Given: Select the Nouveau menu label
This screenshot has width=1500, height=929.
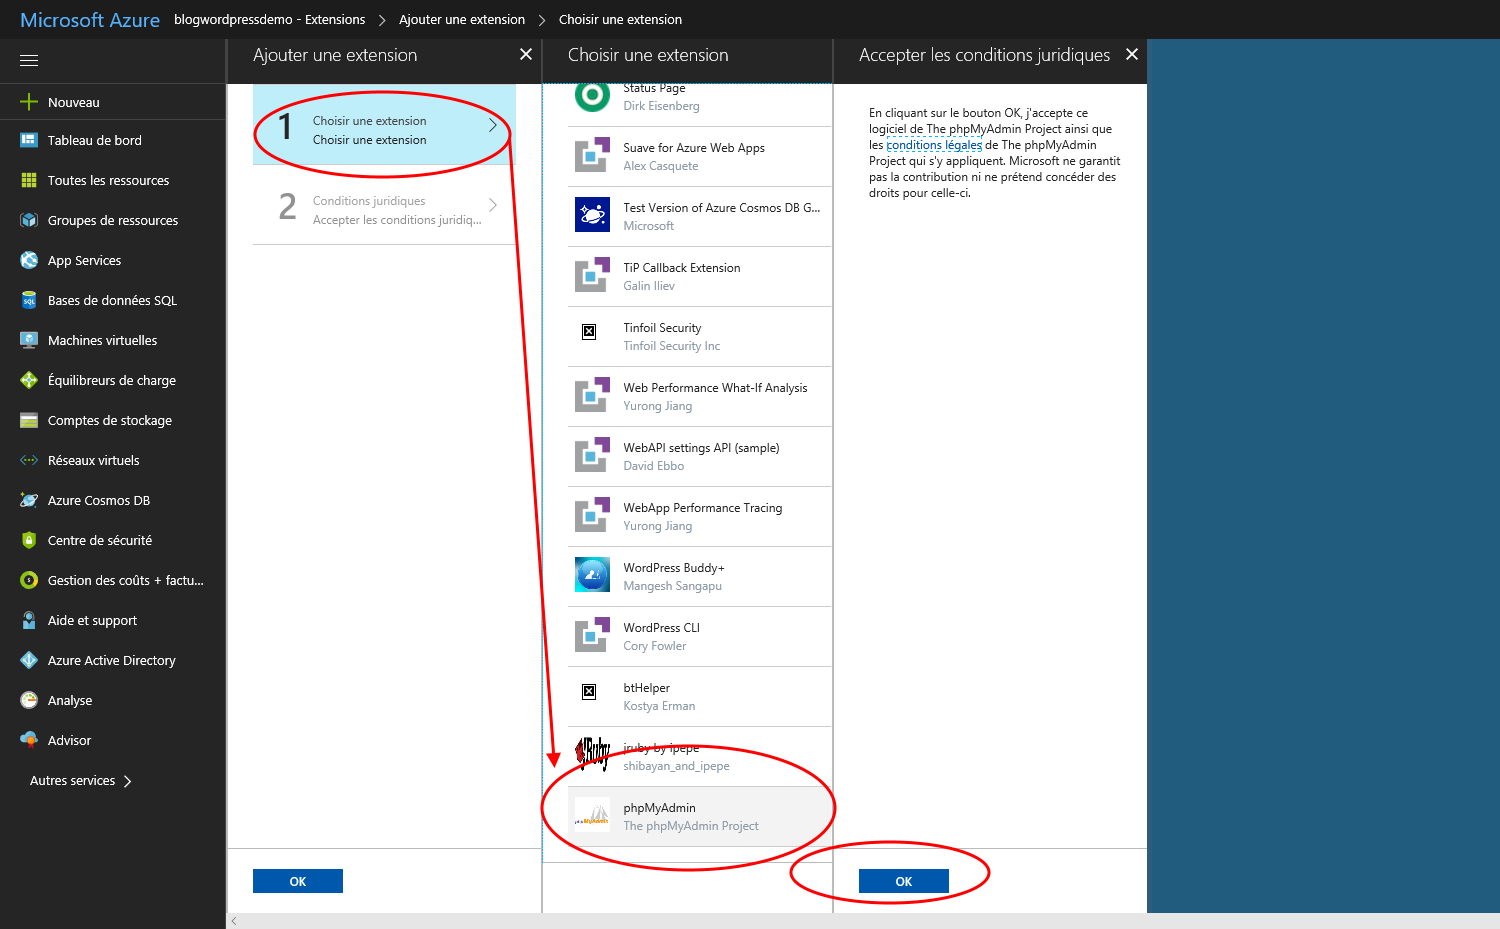Looking at the screenshot, I should pos(74,102).
